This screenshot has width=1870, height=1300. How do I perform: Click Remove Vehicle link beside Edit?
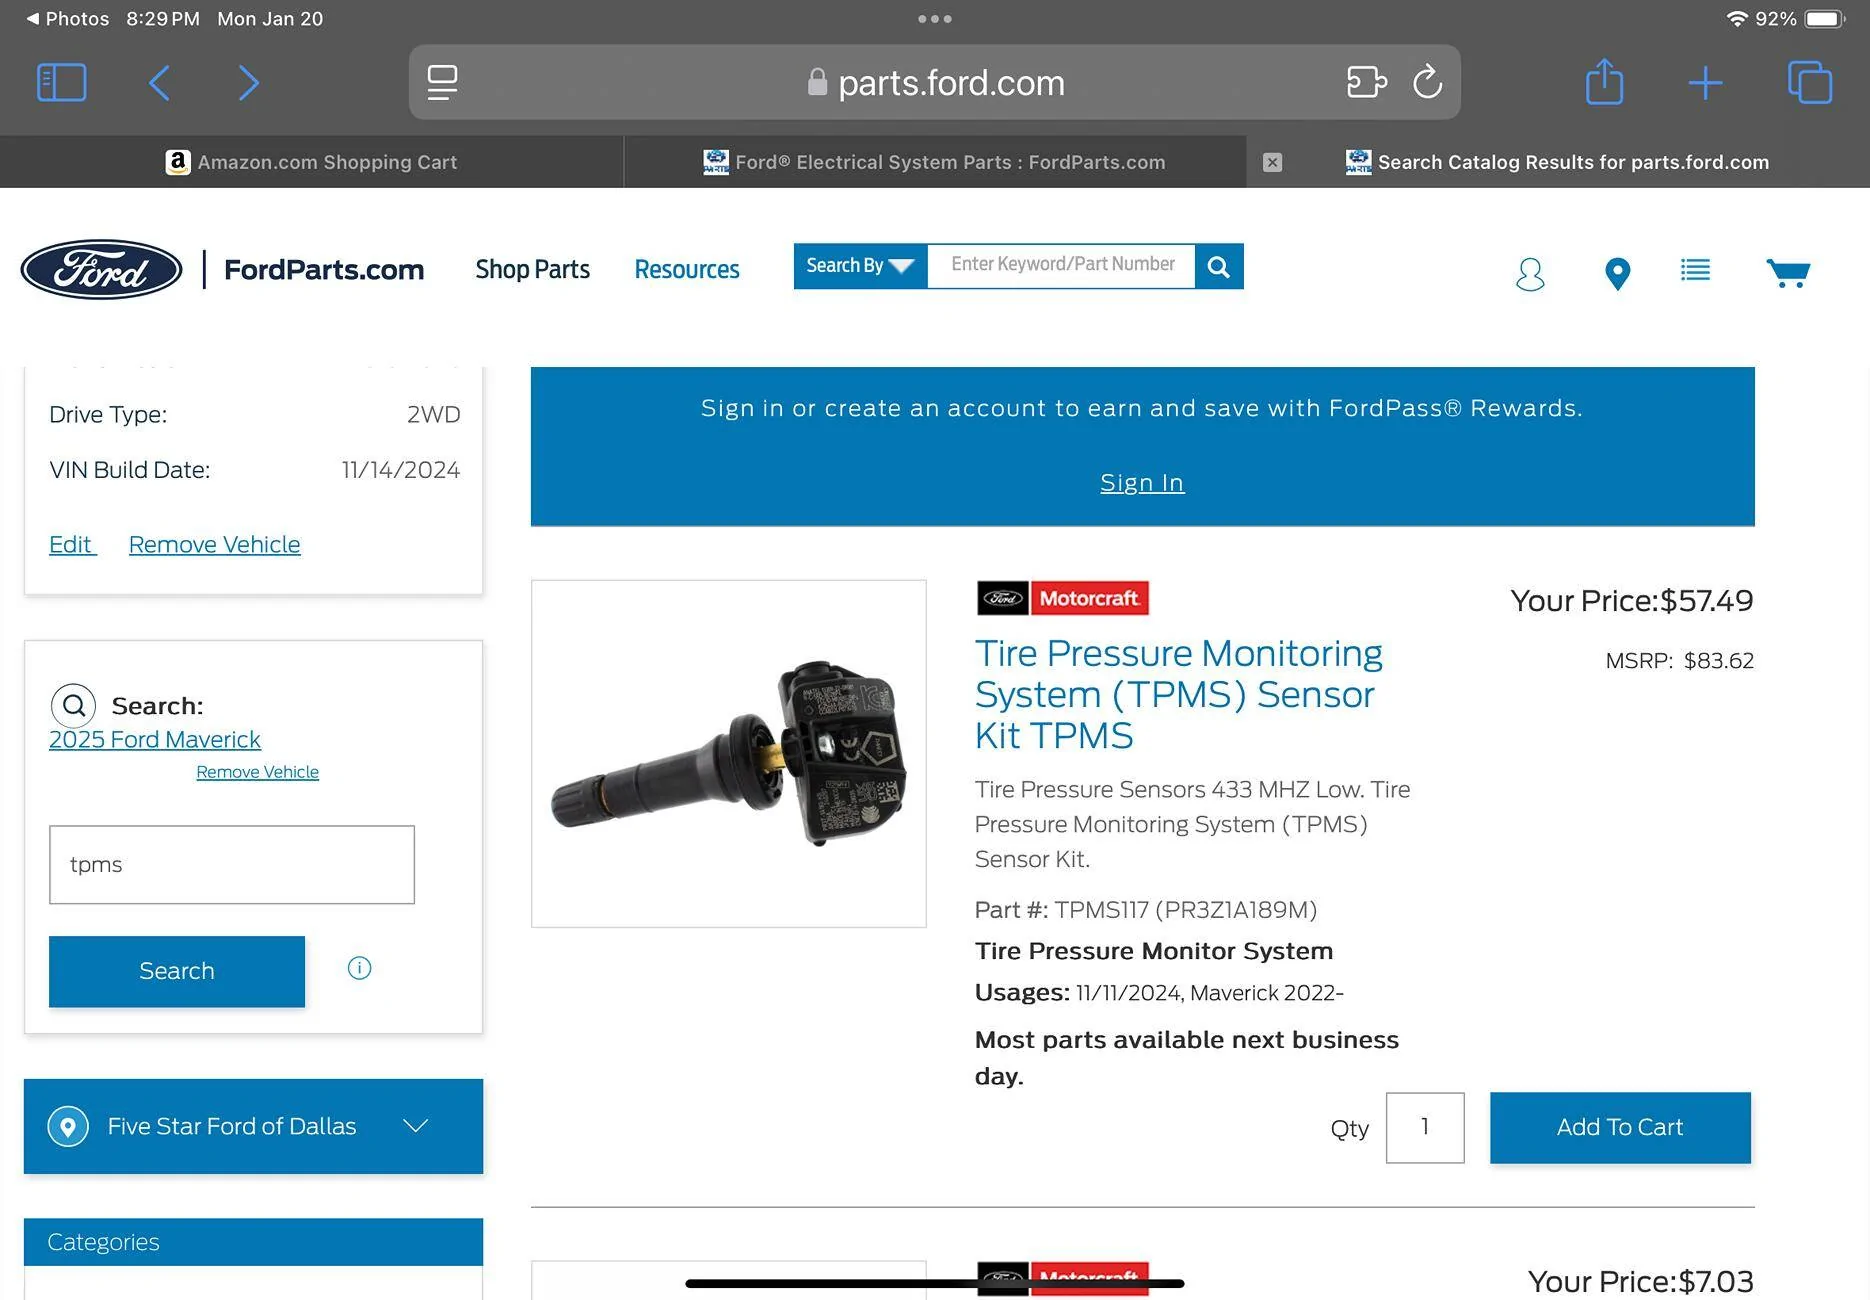point(214,544)
